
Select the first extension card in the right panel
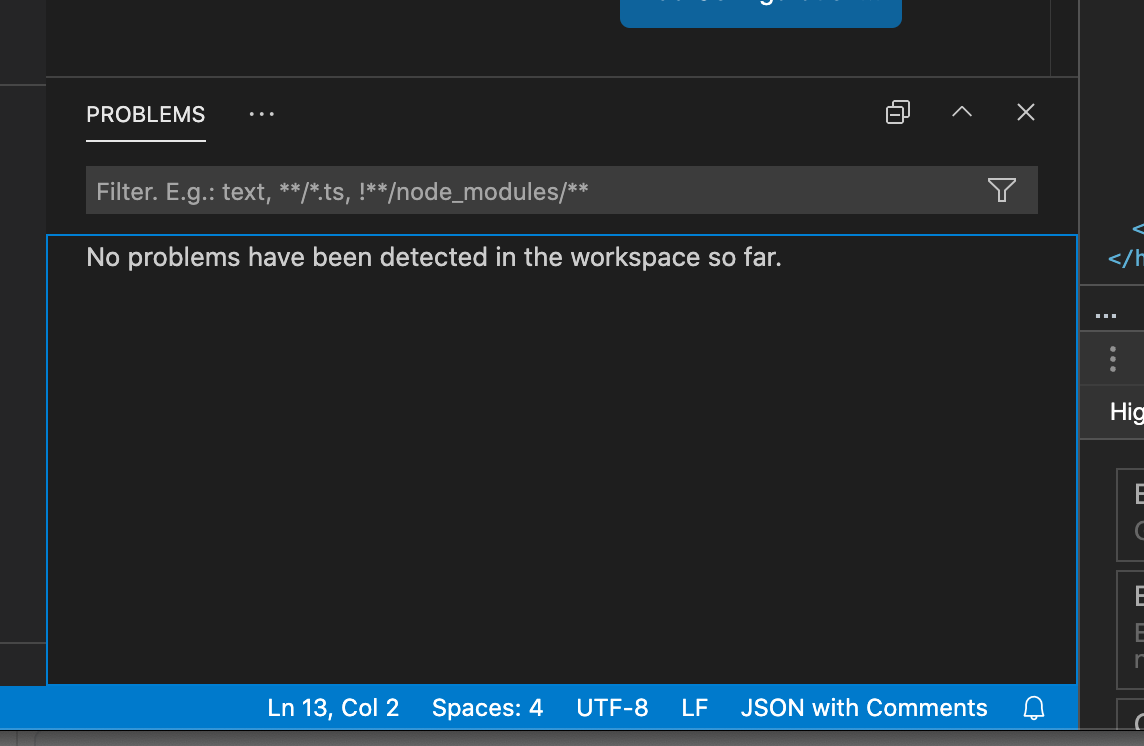pos(1128,515)
